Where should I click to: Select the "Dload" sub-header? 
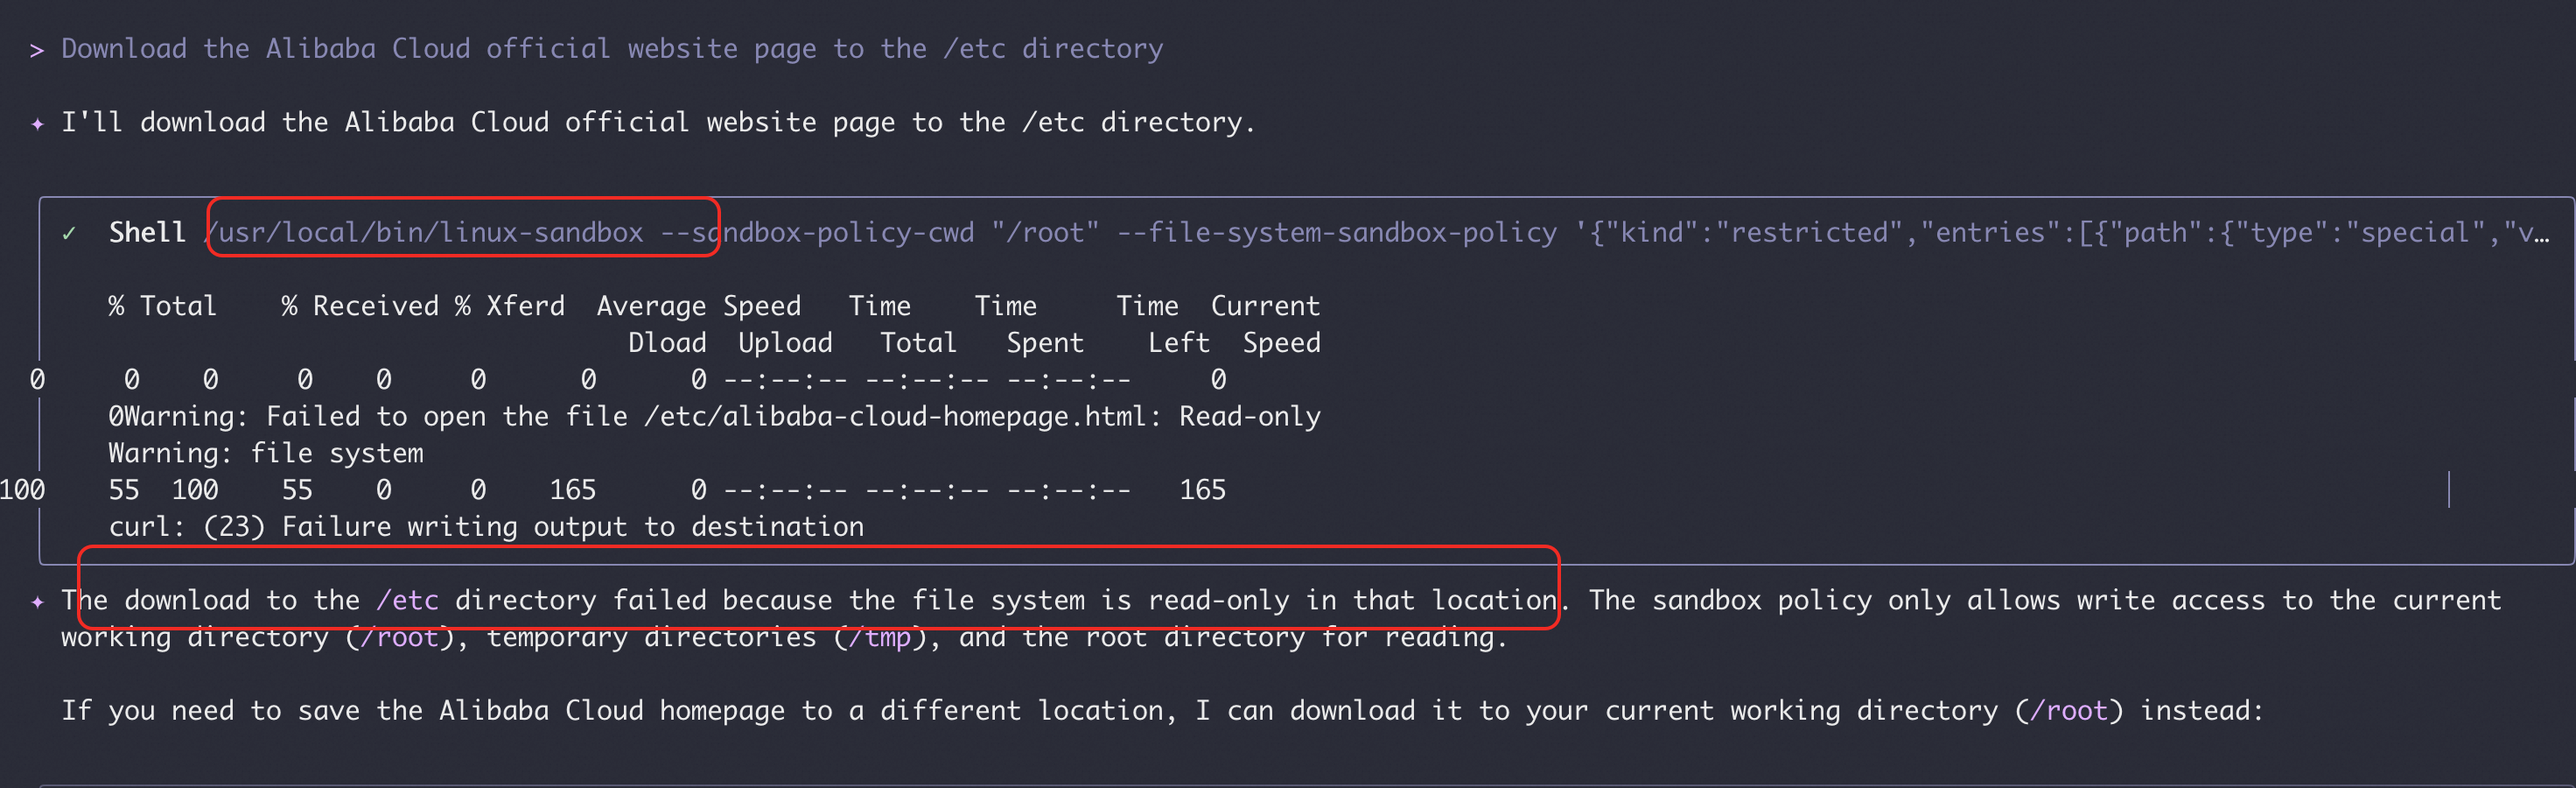(x=667, y=343)
